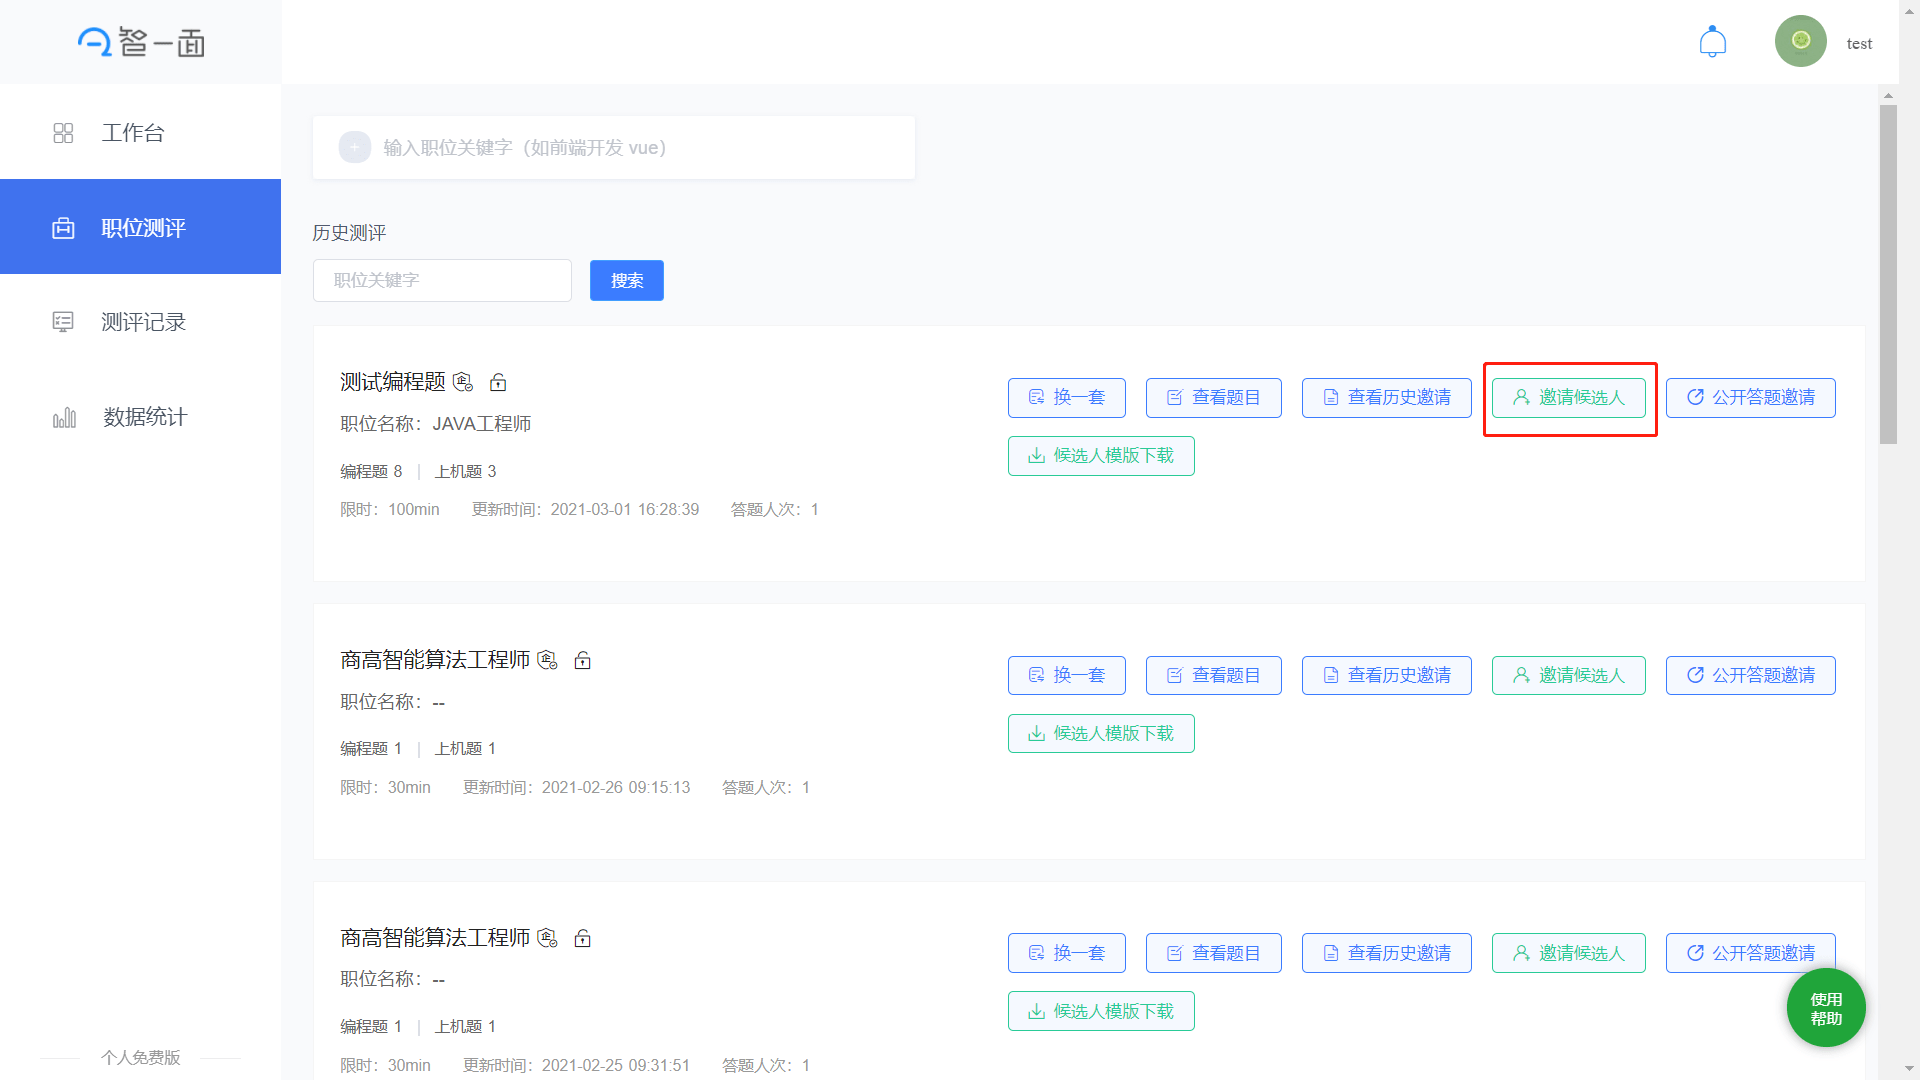Focus the 职位关键字 history search field
The image size is (1920, 1080).
442,280
